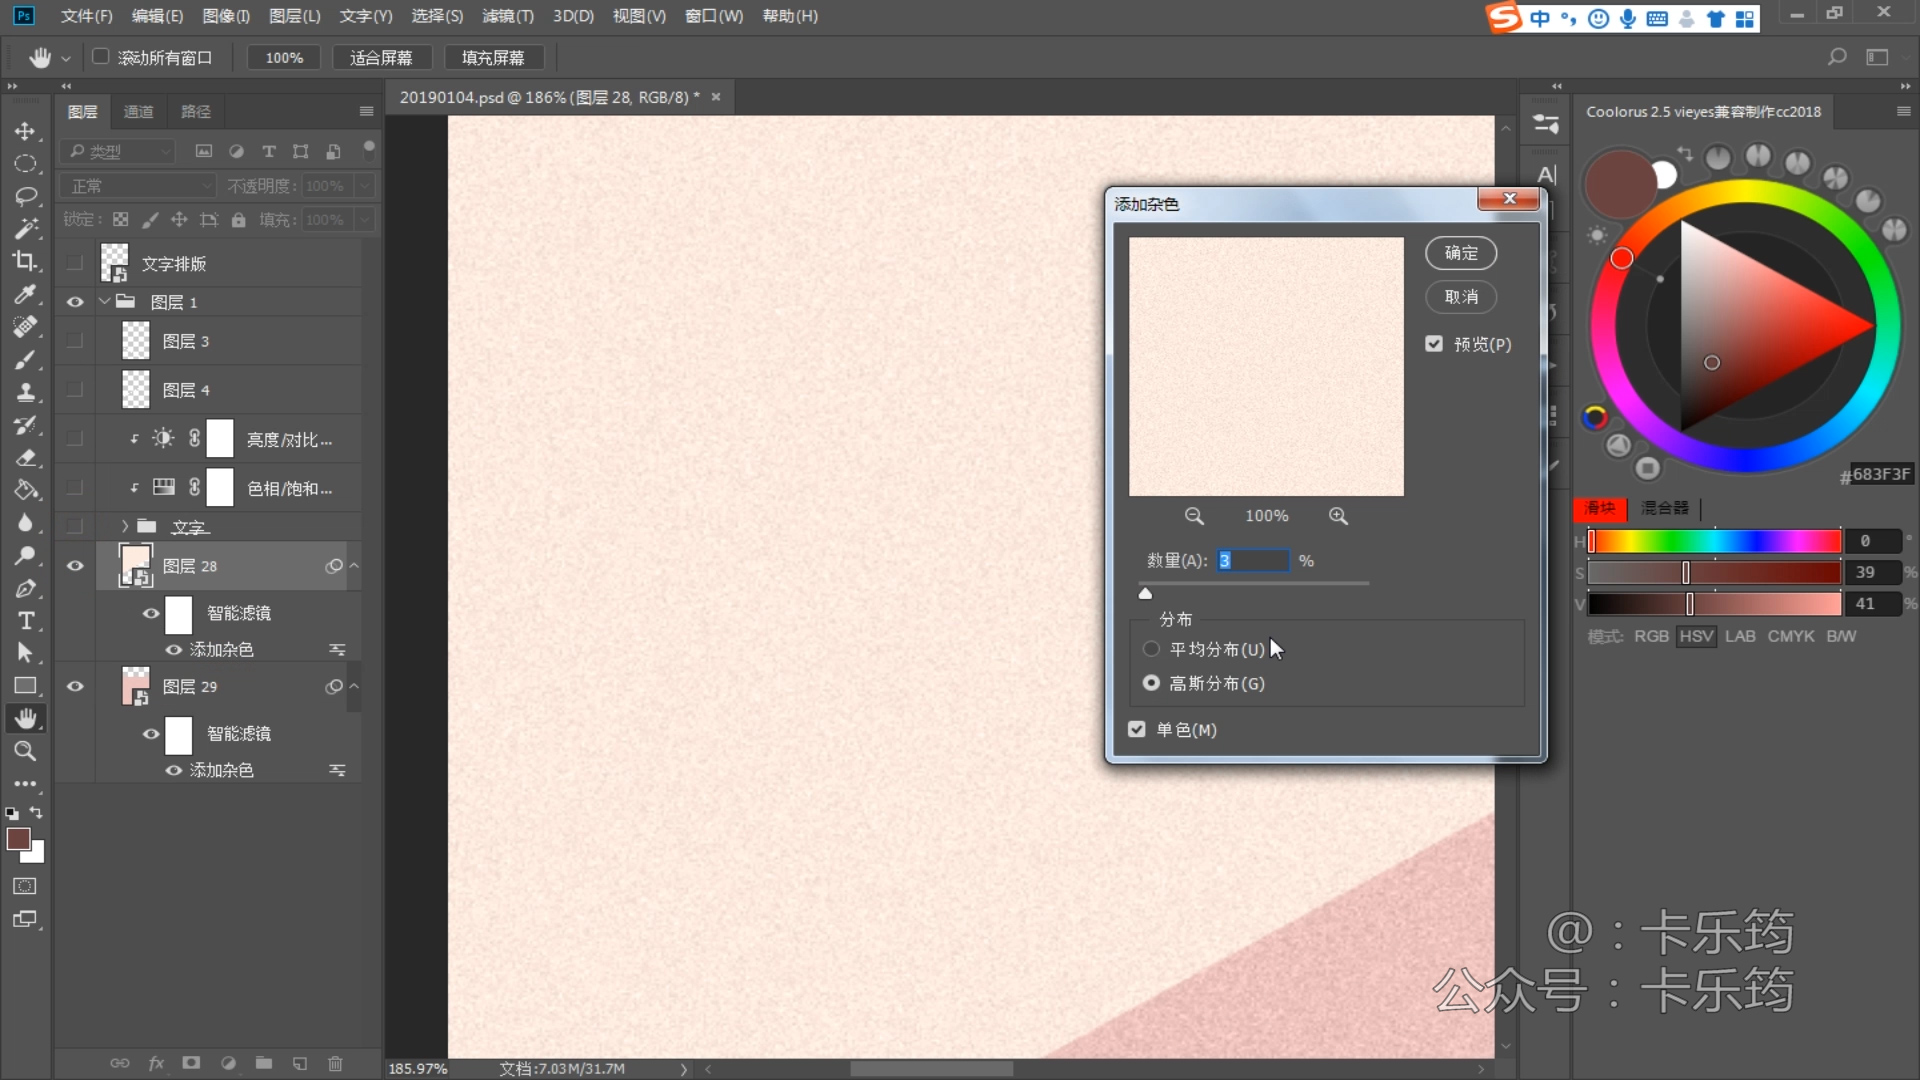
Task: Select the Crop tool
Action: click(x=25, y=261)
